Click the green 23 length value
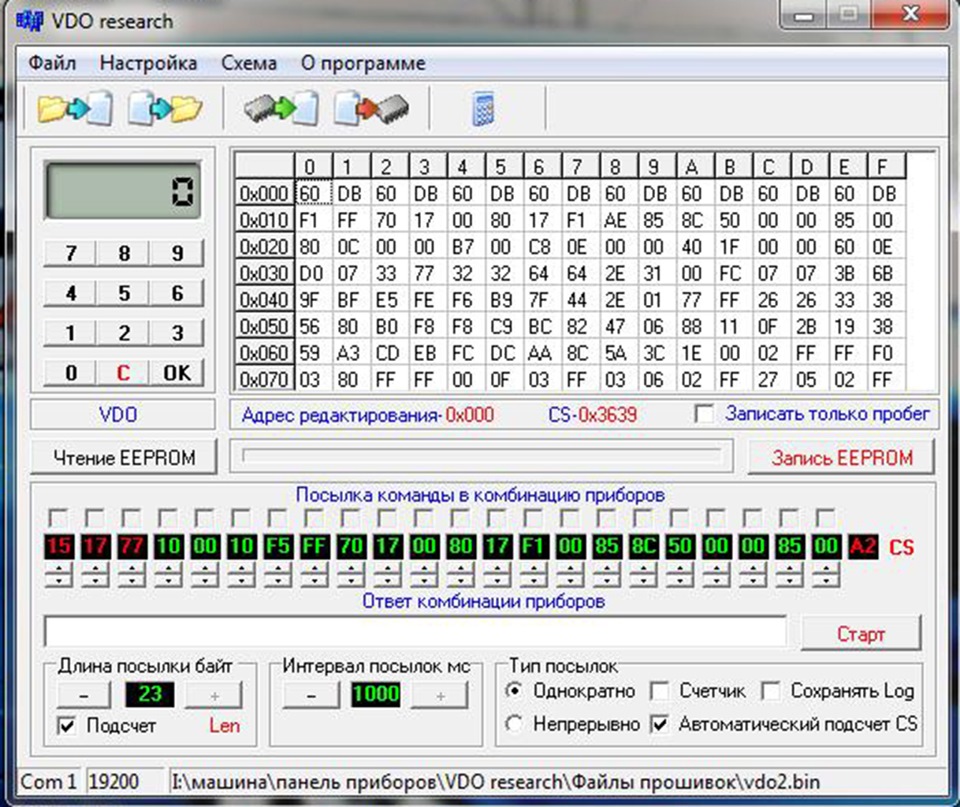 pos(149,694)
